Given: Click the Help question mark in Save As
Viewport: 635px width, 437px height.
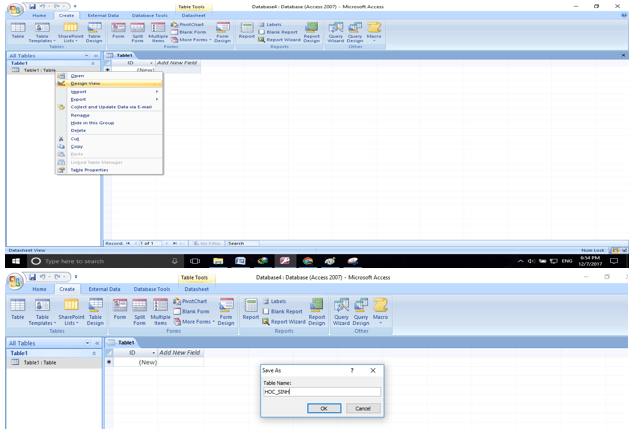Looking at the screenshot, I should coord(351,370).
